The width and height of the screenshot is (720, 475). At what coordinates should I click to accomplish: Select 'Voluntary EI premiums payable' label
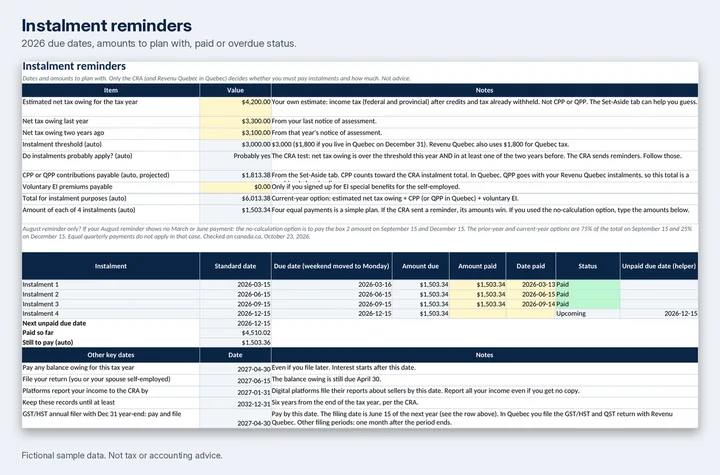[67, 187]
